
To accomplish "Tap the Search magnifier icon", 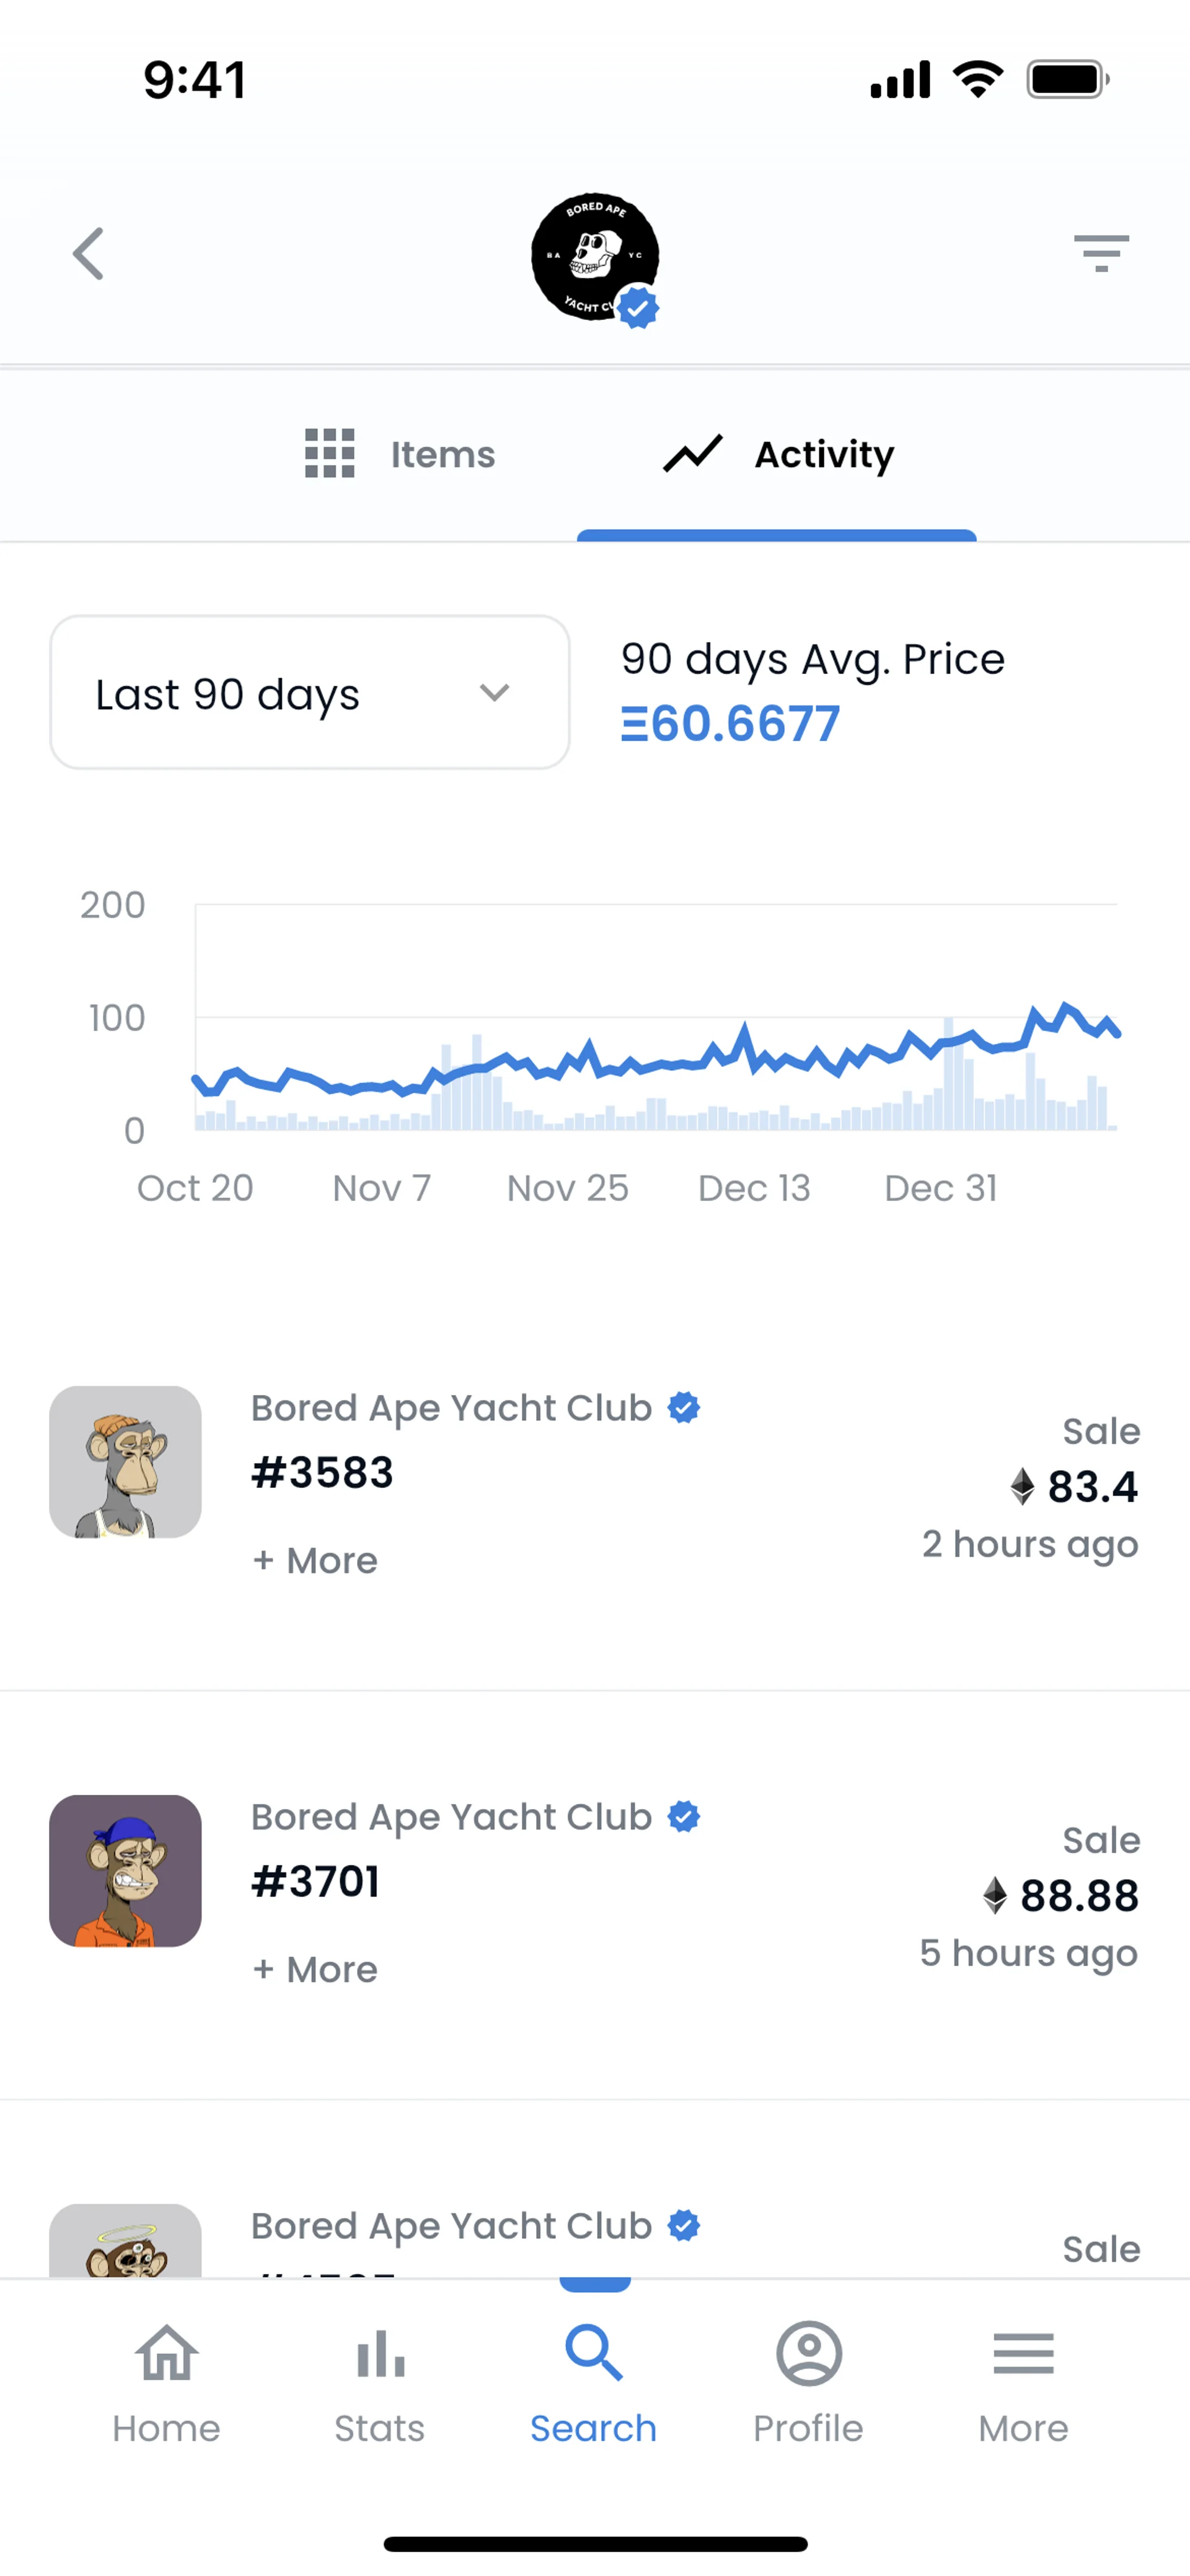I will [x=594, y=2354].
